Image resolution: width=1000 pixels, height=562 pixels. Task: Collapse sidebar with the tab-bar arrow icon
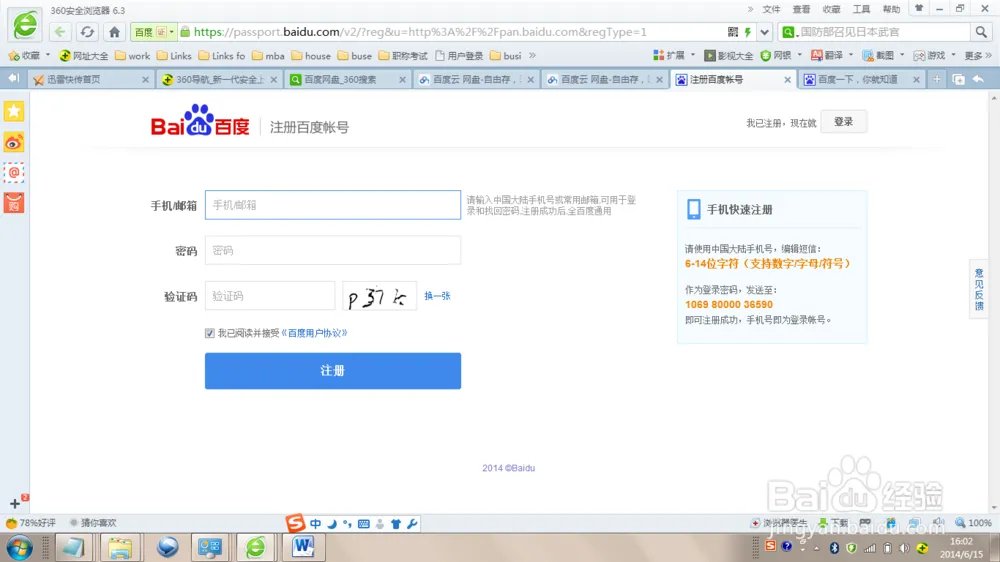click(13, 78)
